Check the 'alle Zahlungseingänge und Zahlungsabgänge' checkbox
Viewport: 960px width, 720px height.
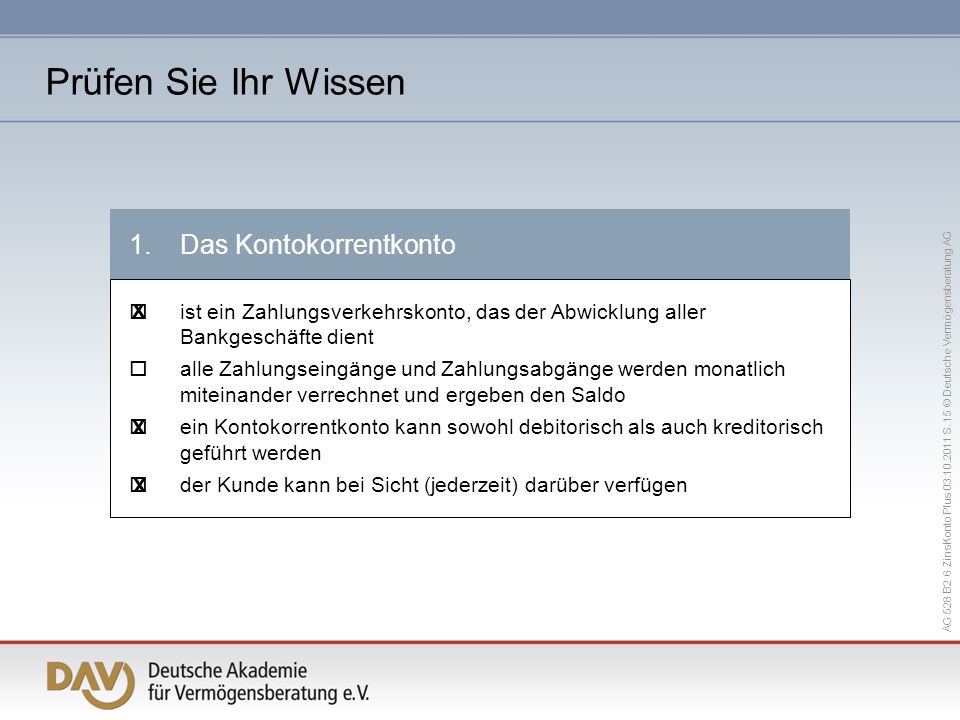click(138, 369)
